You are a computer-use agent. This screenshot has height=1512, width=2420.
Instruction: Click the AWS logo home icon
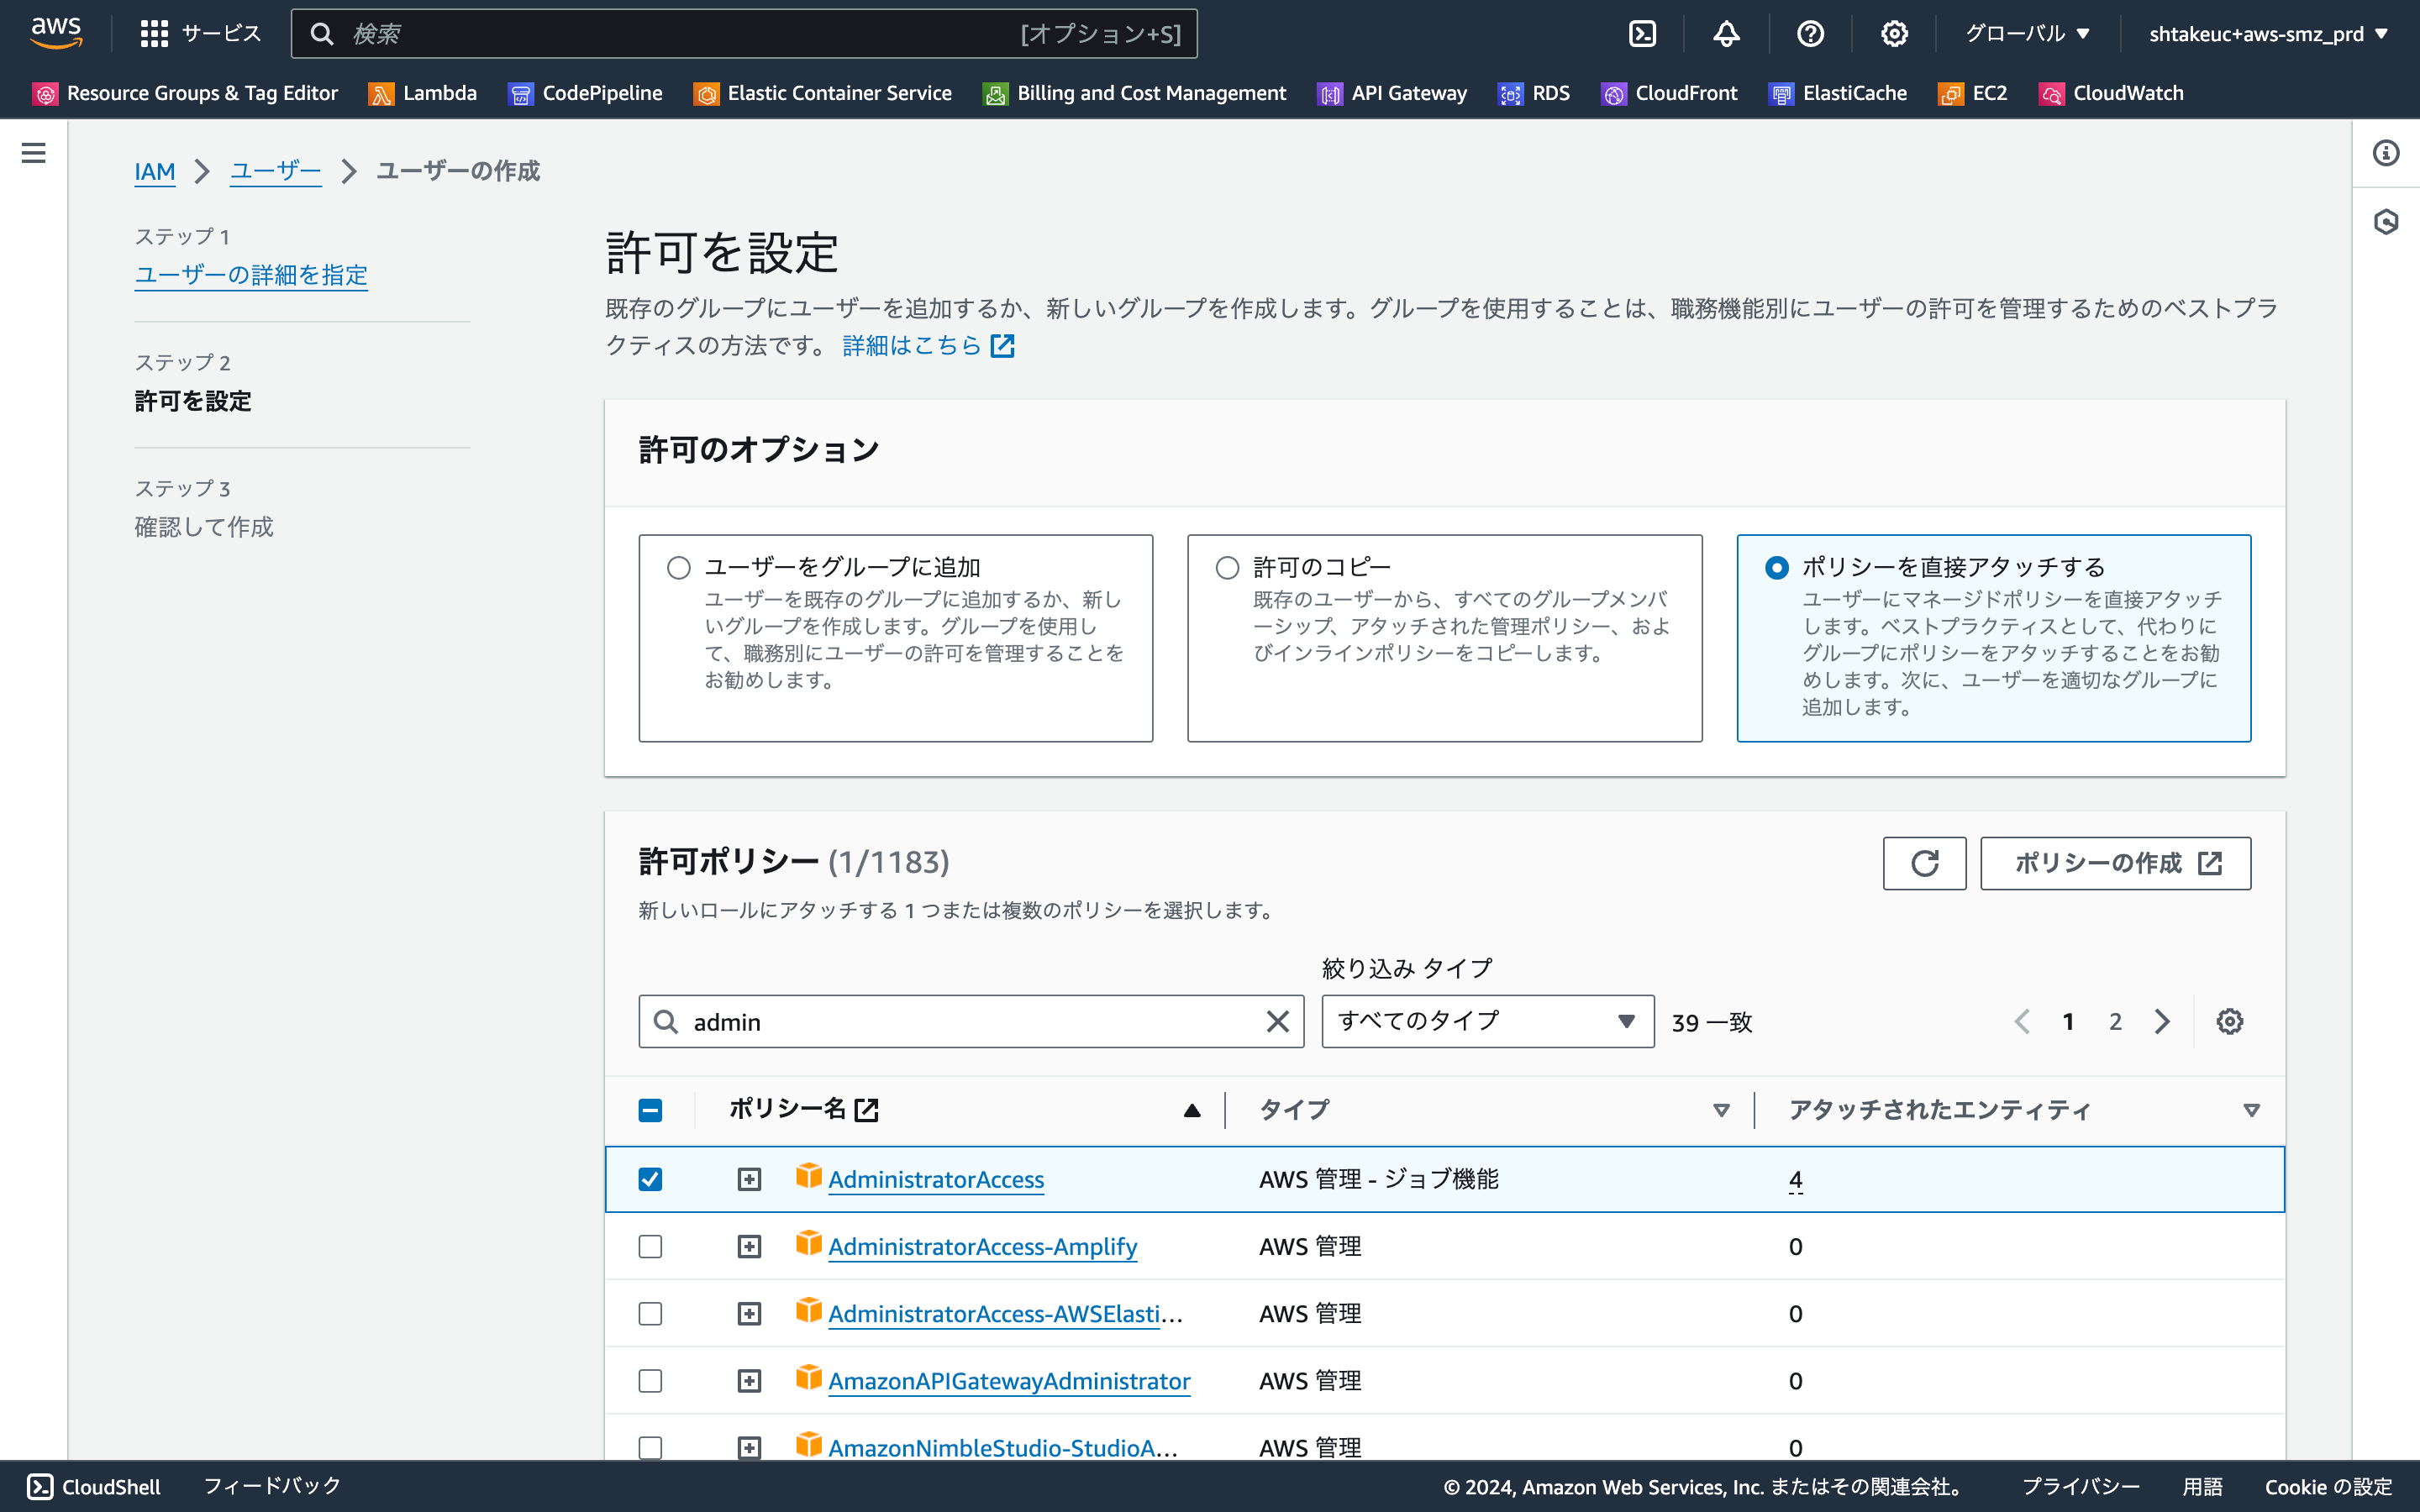coord(56,33)
